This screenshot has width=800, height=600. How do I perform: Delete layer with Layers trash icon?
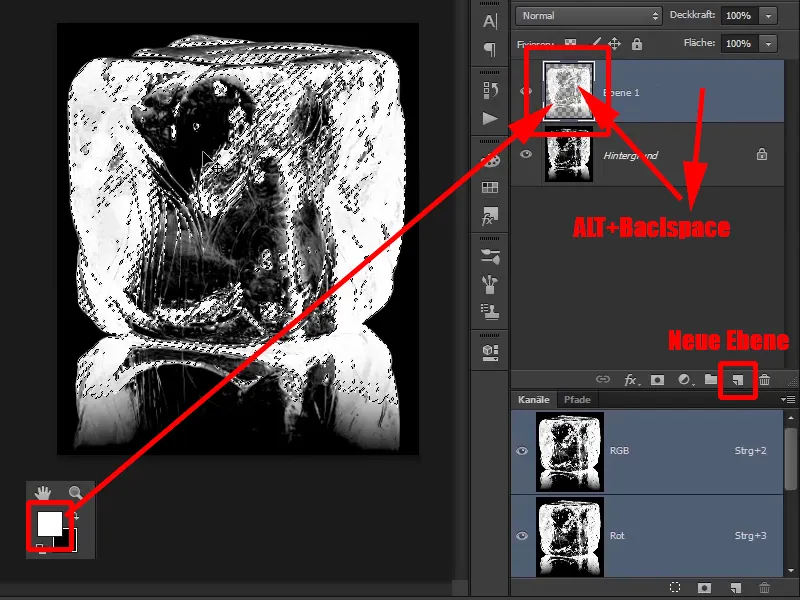coord(764,380)
